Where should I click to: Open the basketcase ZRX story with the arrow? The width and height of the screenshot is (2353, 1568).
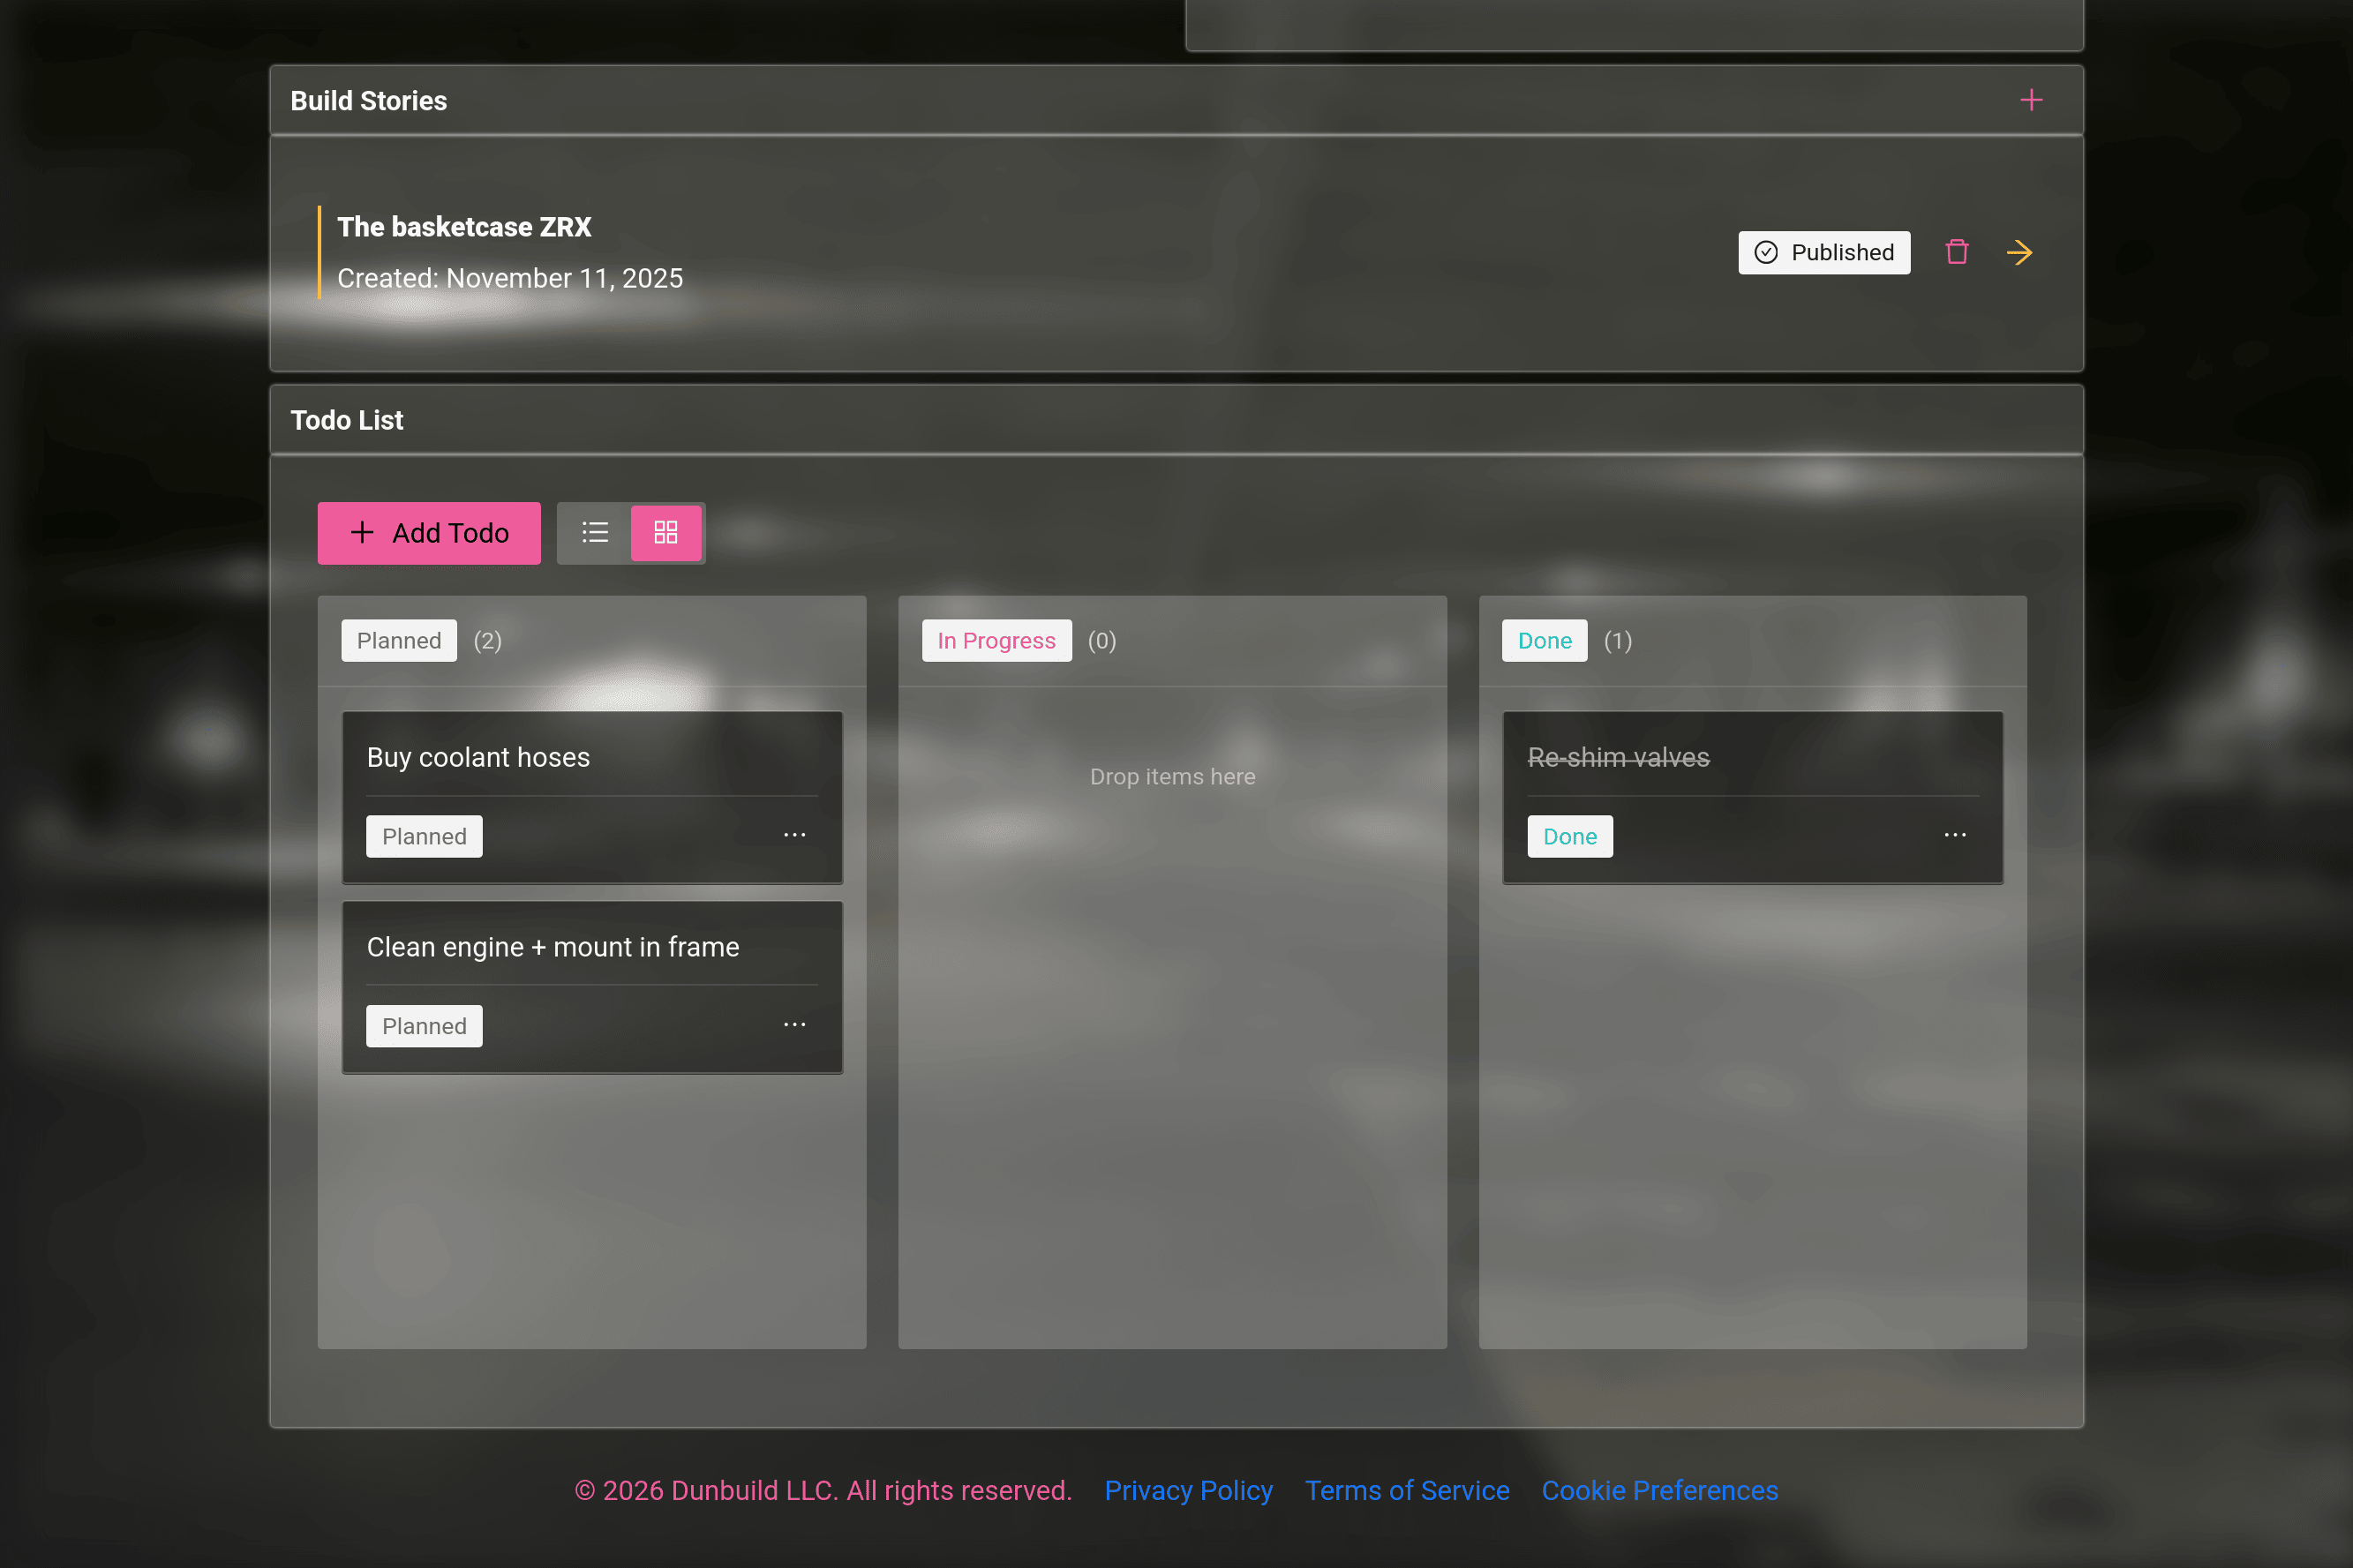[2020, 252]
